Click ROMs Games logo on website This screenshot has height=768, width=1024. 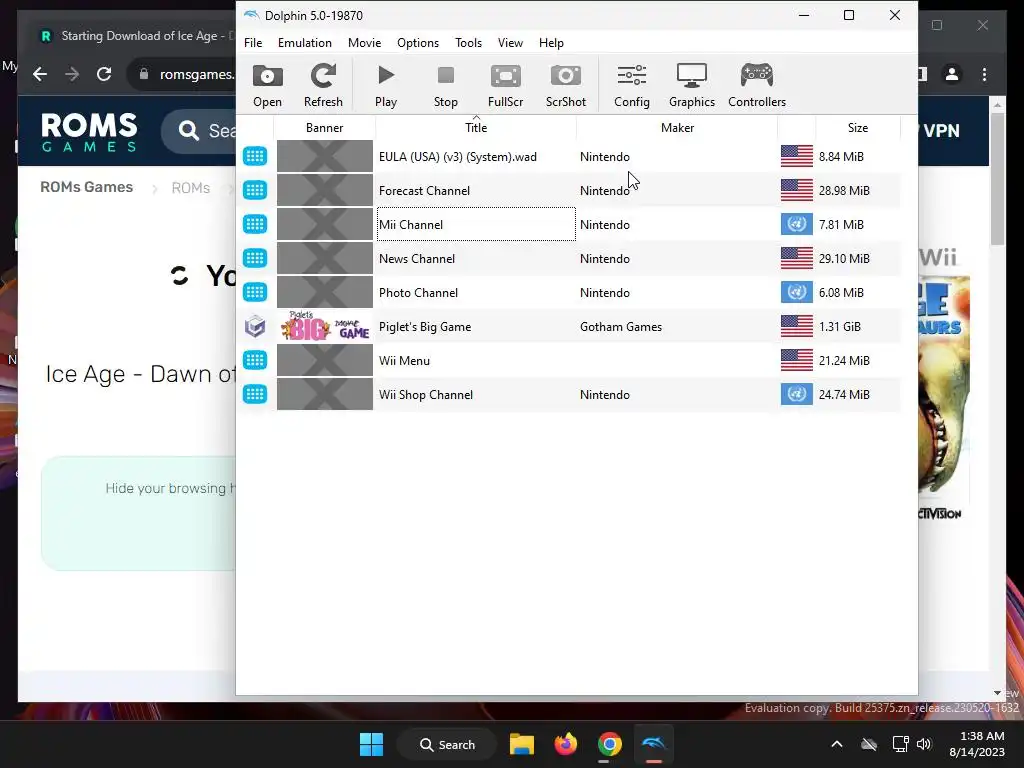point(89,132)
